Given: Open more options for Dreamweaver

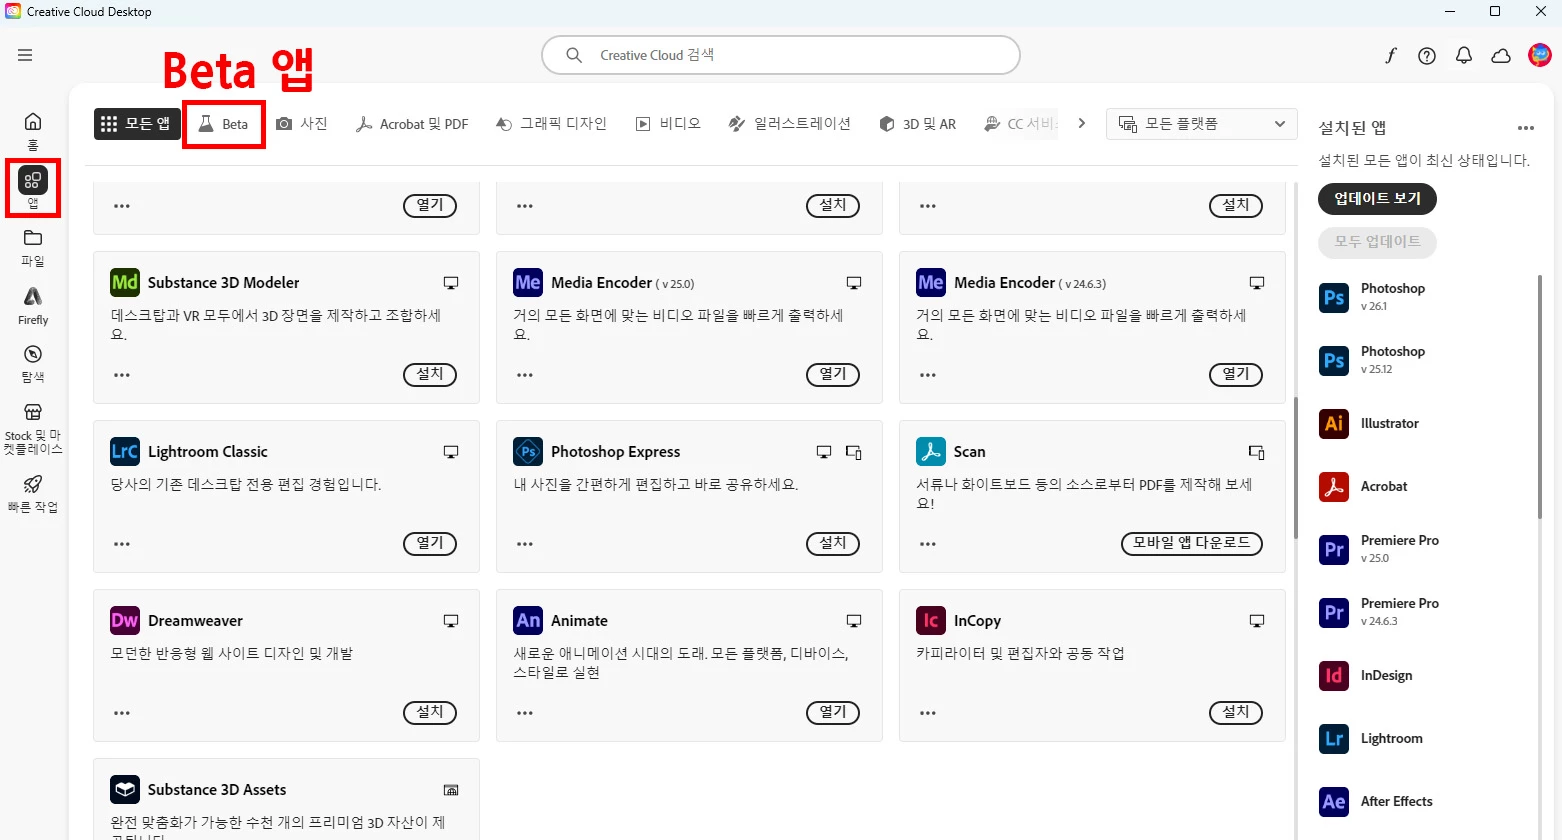Looking at the screenshot, I should tap(122, 713).
